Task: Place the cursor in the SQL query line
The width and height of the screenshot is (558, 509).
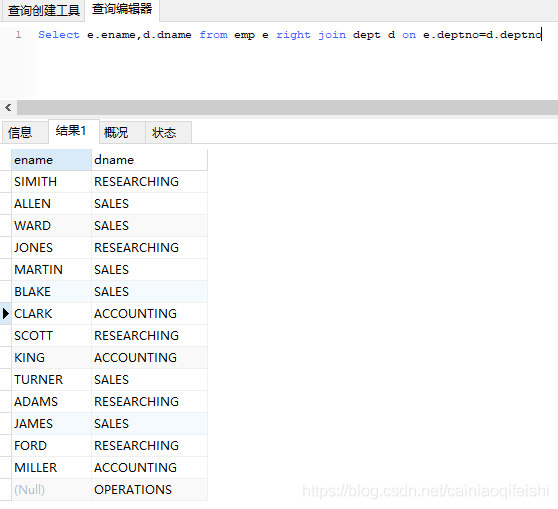Action: 290,35
